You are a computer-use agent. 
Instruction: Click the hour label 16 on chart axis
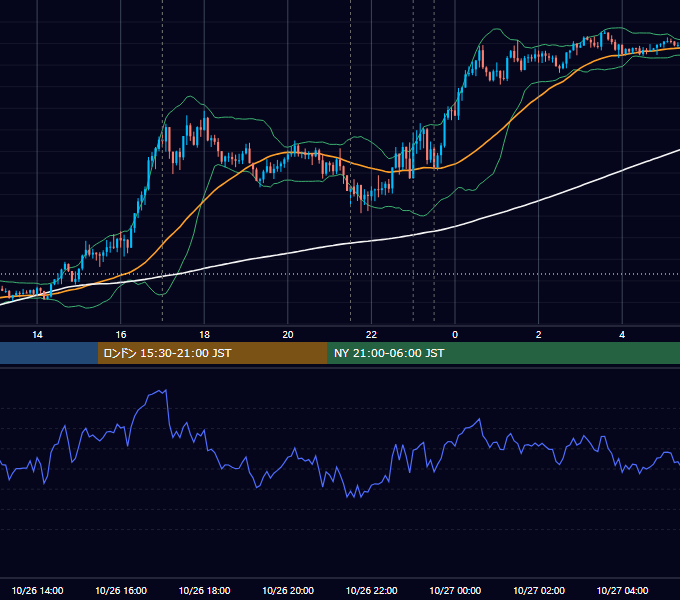click(x=121, y=335)
